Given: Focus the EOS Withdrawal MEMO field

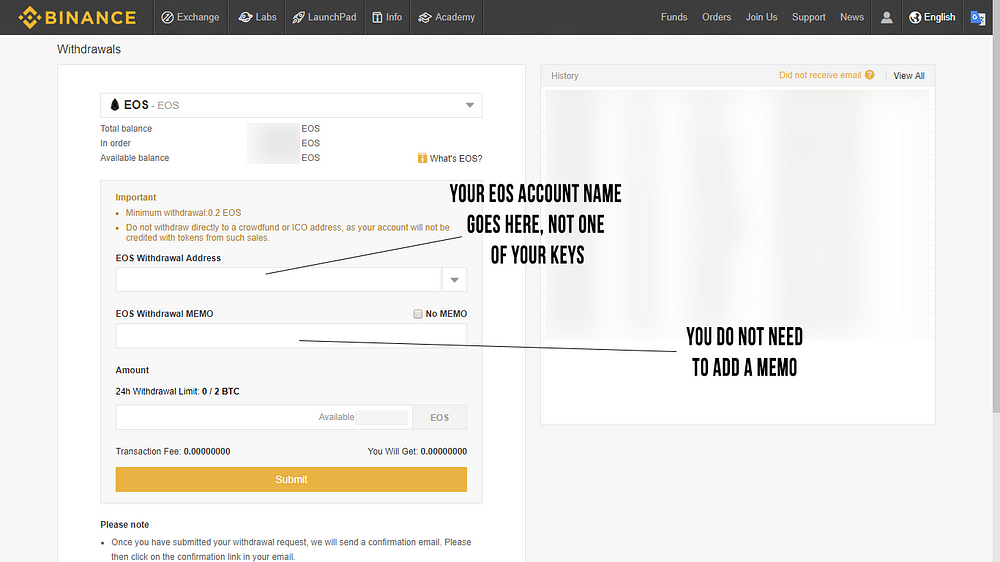Looking at the screenshot, I should click(291, 336).
